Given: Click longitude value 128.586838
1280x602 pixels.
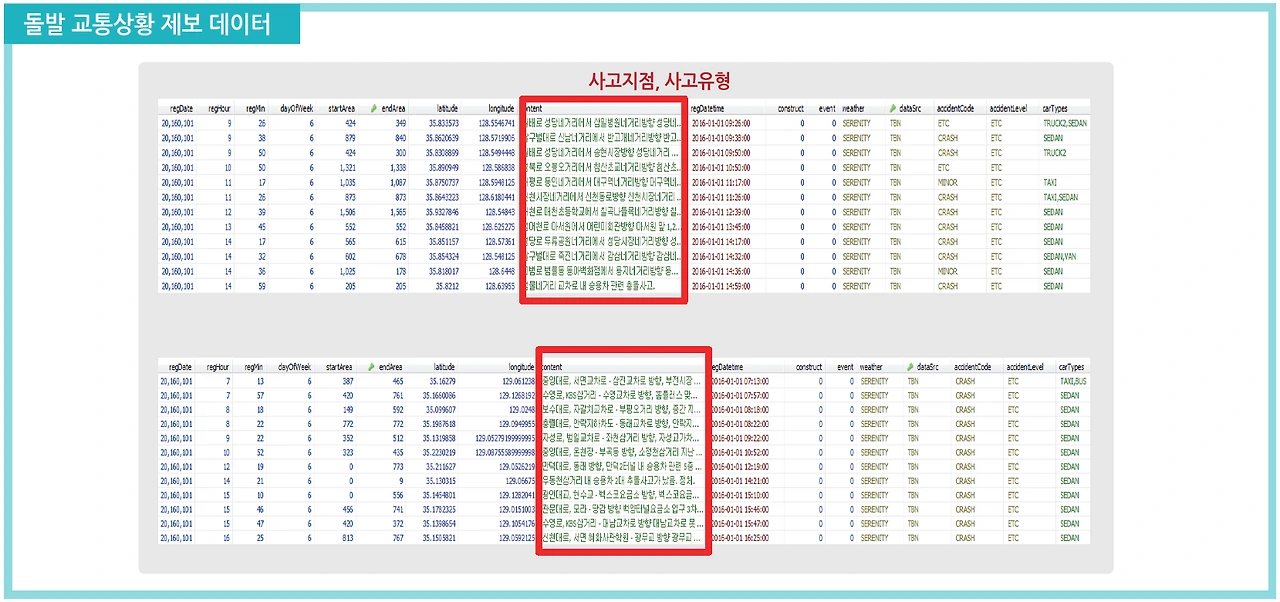Looking at the screenshot, I should 497,167.
